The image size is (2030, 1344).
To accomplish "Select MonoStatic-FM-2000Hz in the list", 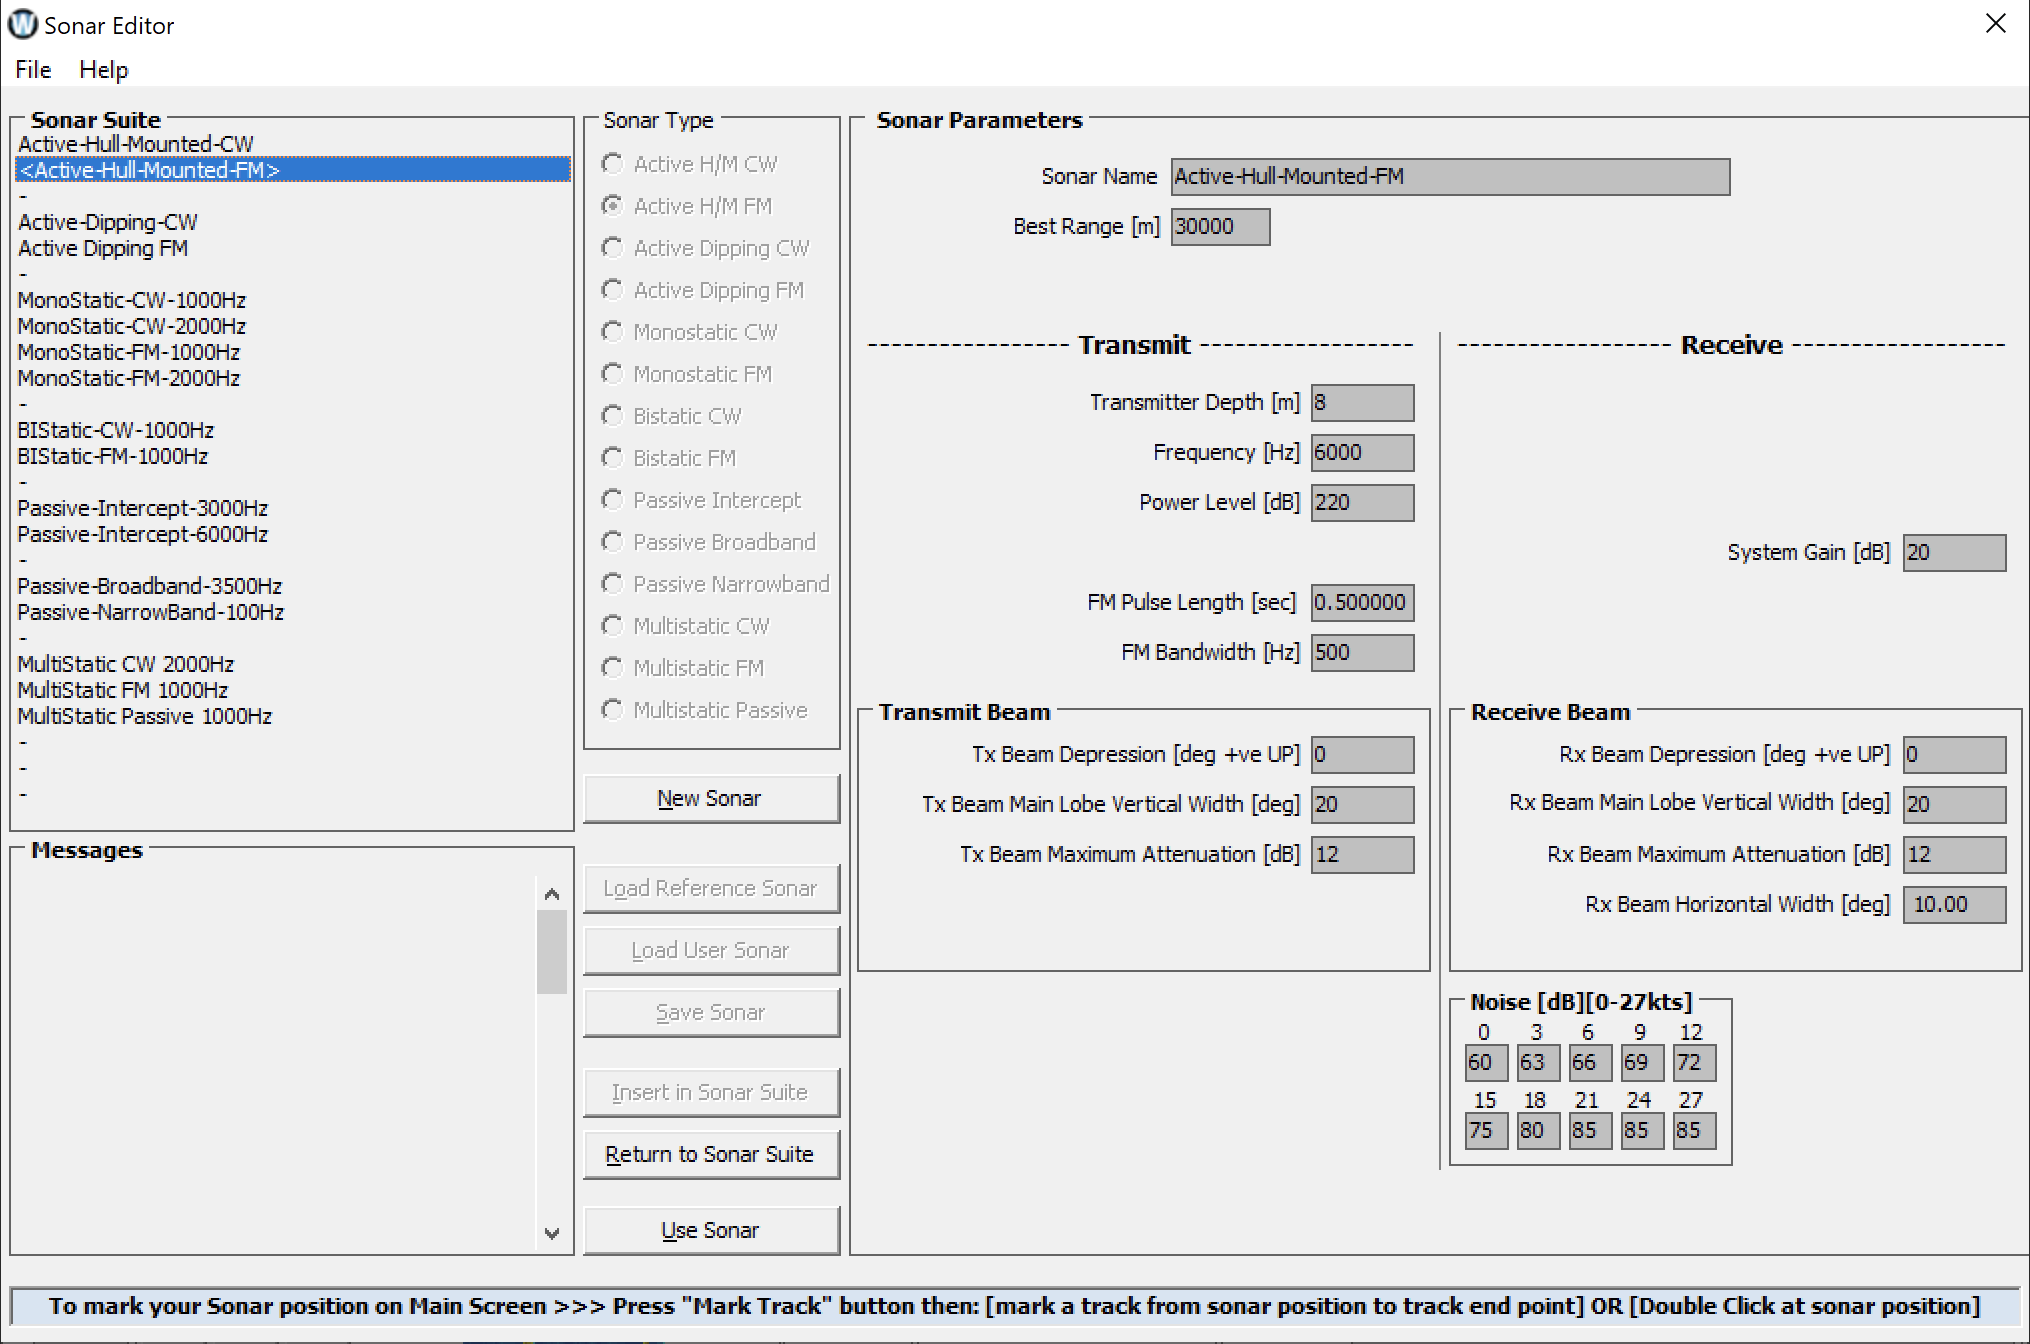I will (x=292, y=378).
